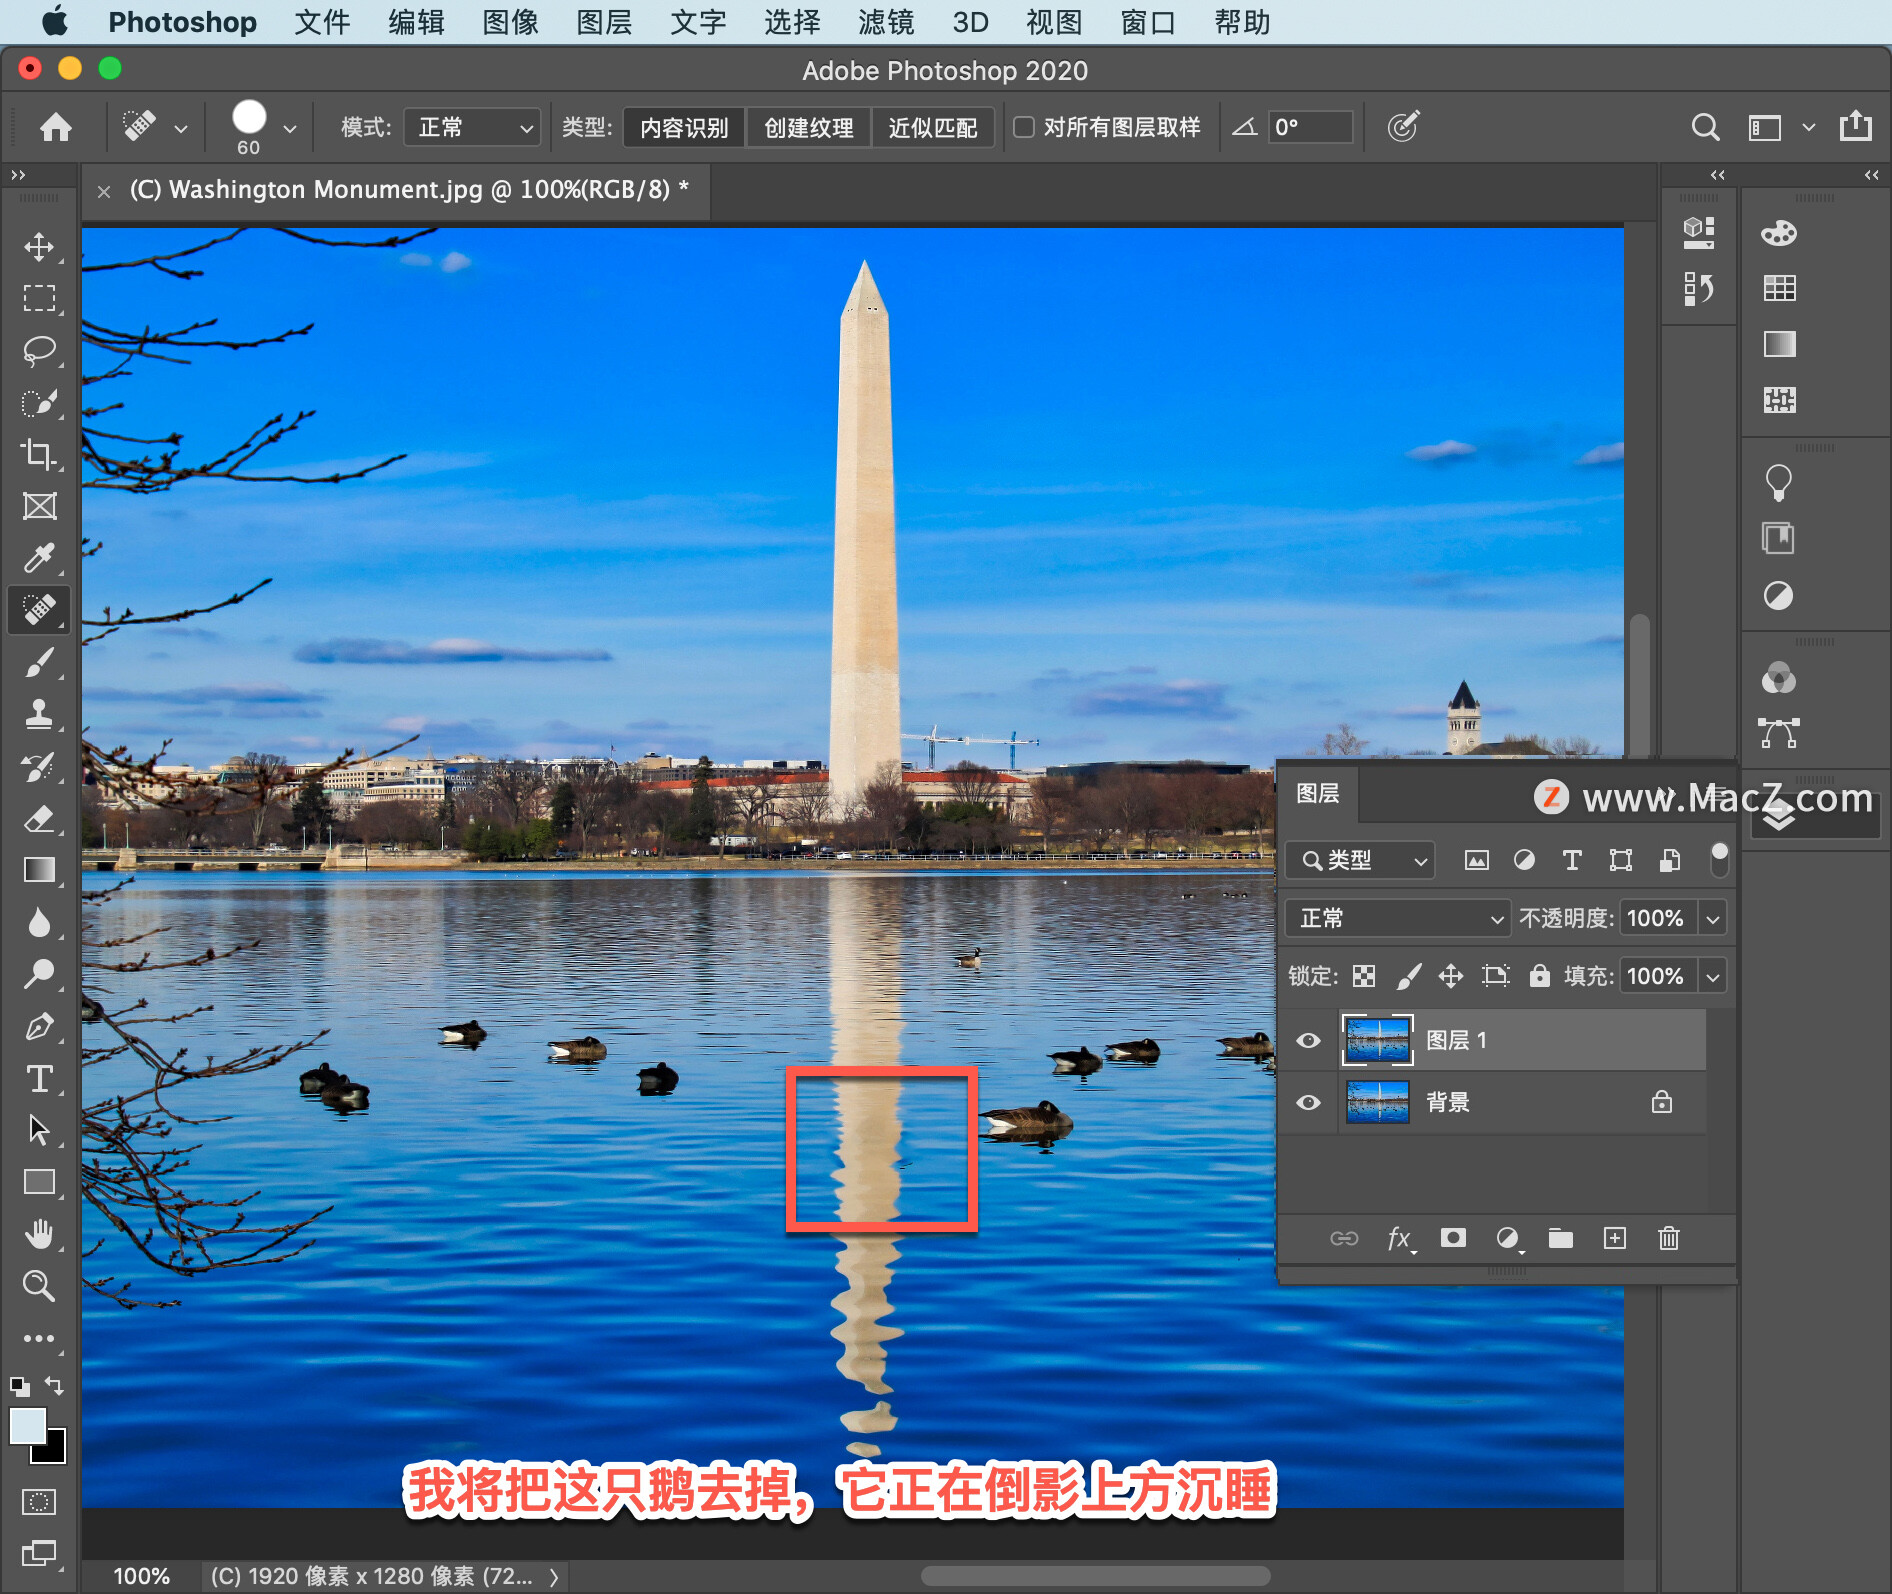Select the Lasso tool
Screen dimensions: 1892x1594
pyautogui.click(x=39, y=350)
